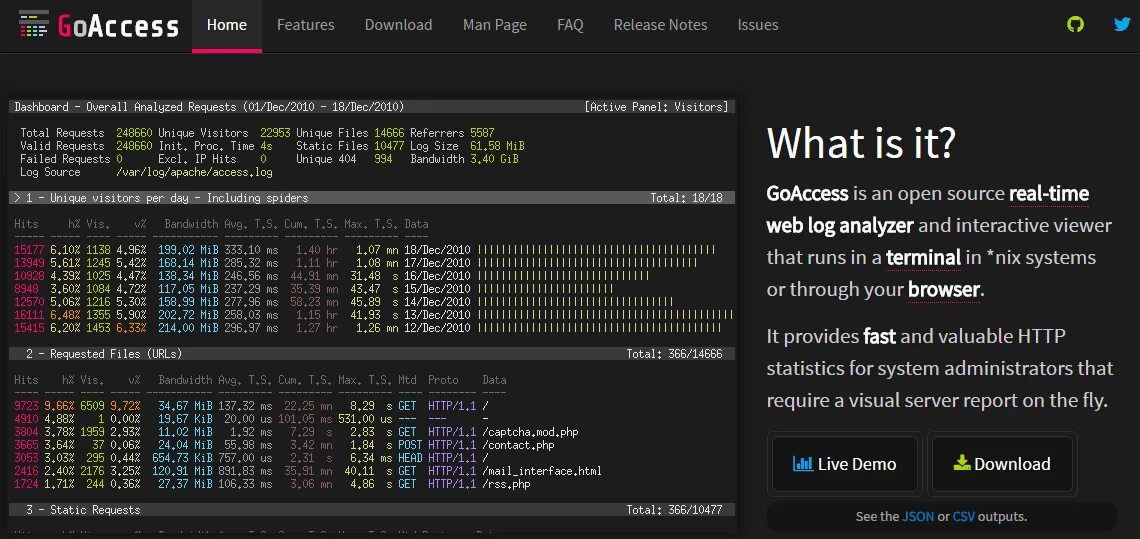The width and height of the screenshot is (1140, 539).
Task: Open the Features menu item
Action: point(305,25)
